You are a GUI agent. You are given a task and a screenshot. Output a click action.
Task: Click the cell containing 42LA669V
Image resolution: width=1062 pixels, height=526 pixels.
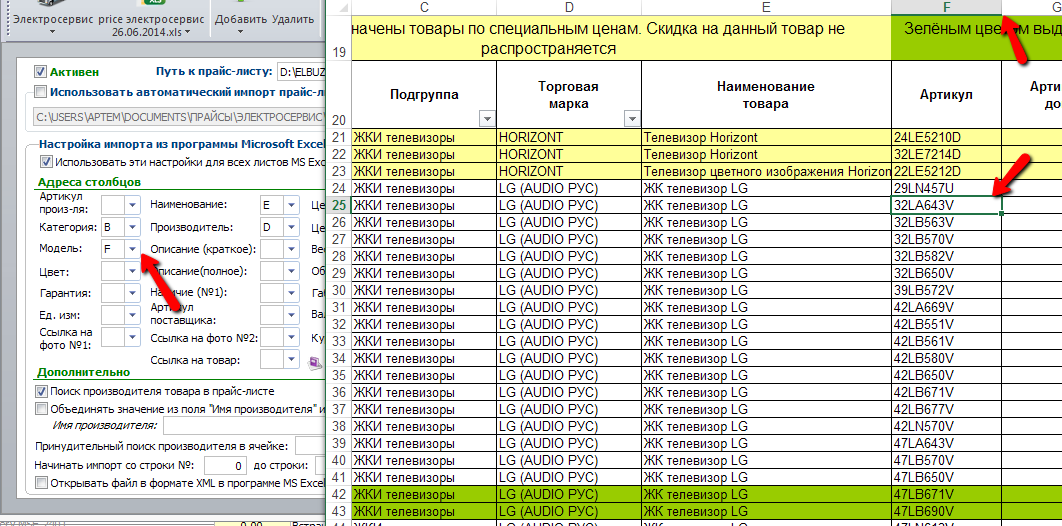946,307
